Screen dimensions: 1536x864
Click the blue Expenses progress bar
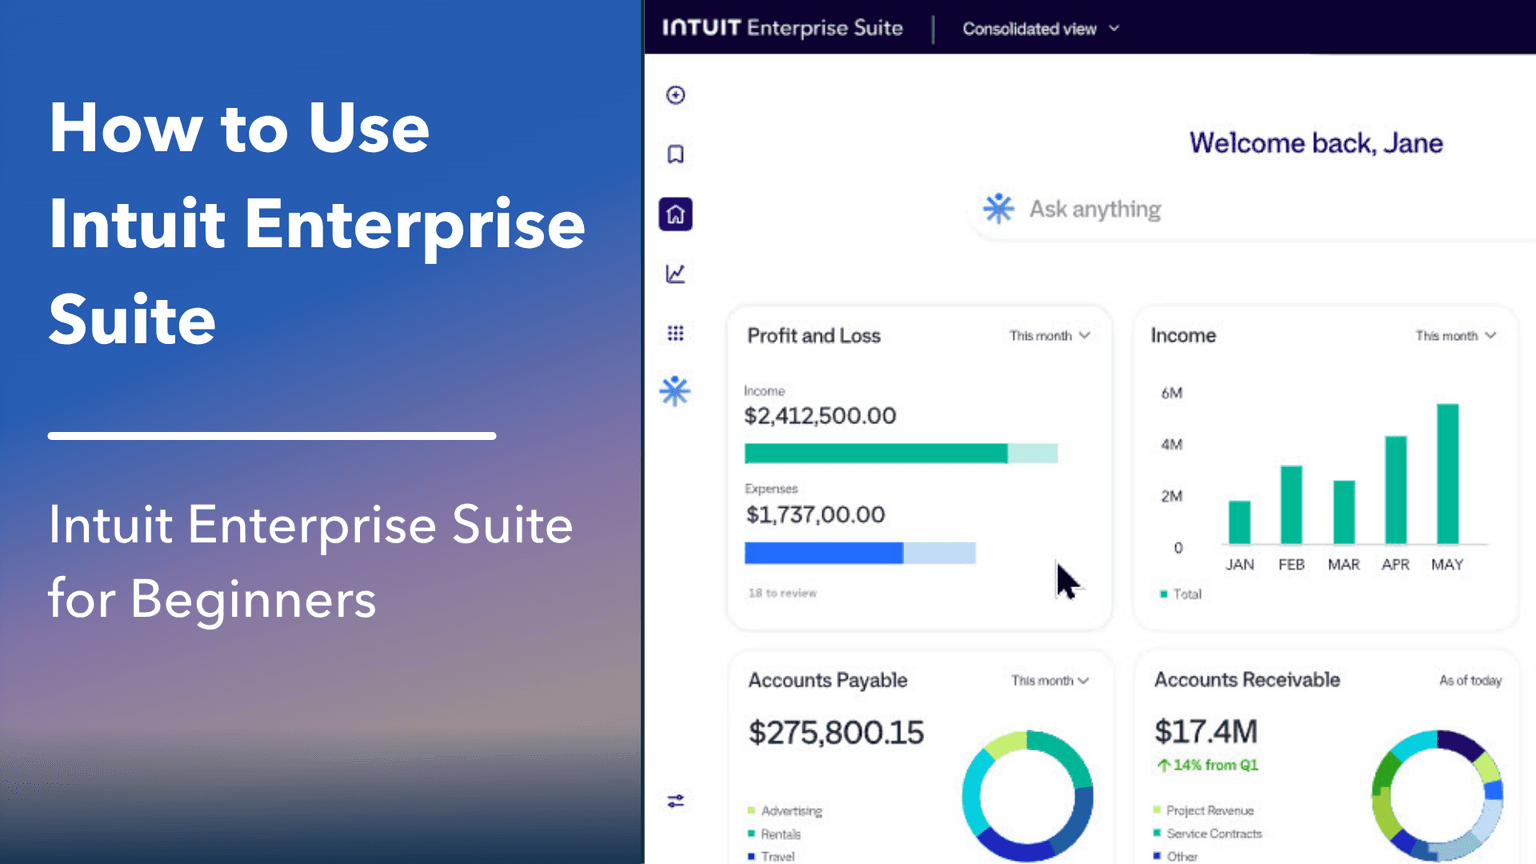pos(860,553)
